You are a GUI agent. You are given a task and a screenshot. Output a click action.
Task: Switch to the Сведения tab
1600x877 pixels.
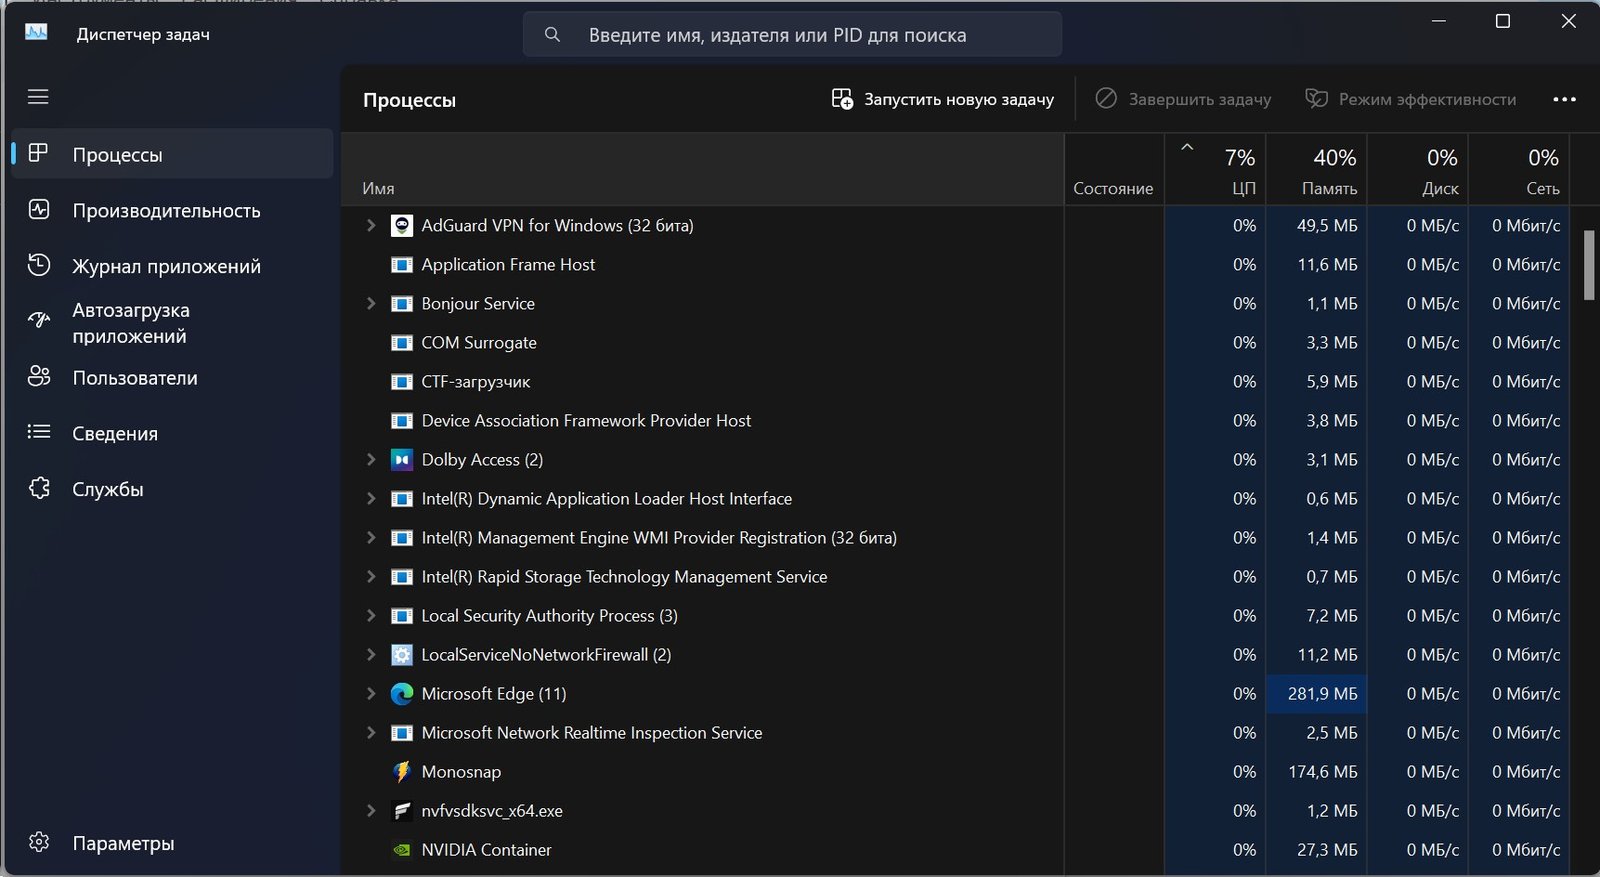tap(172, 433)
